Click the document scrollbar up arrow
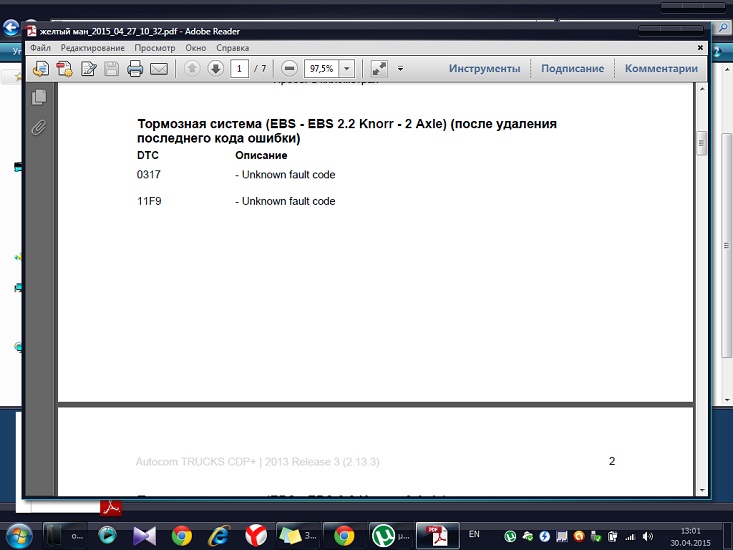The height and width of the screenshot is (550, 733). click(x=702, y=89)
